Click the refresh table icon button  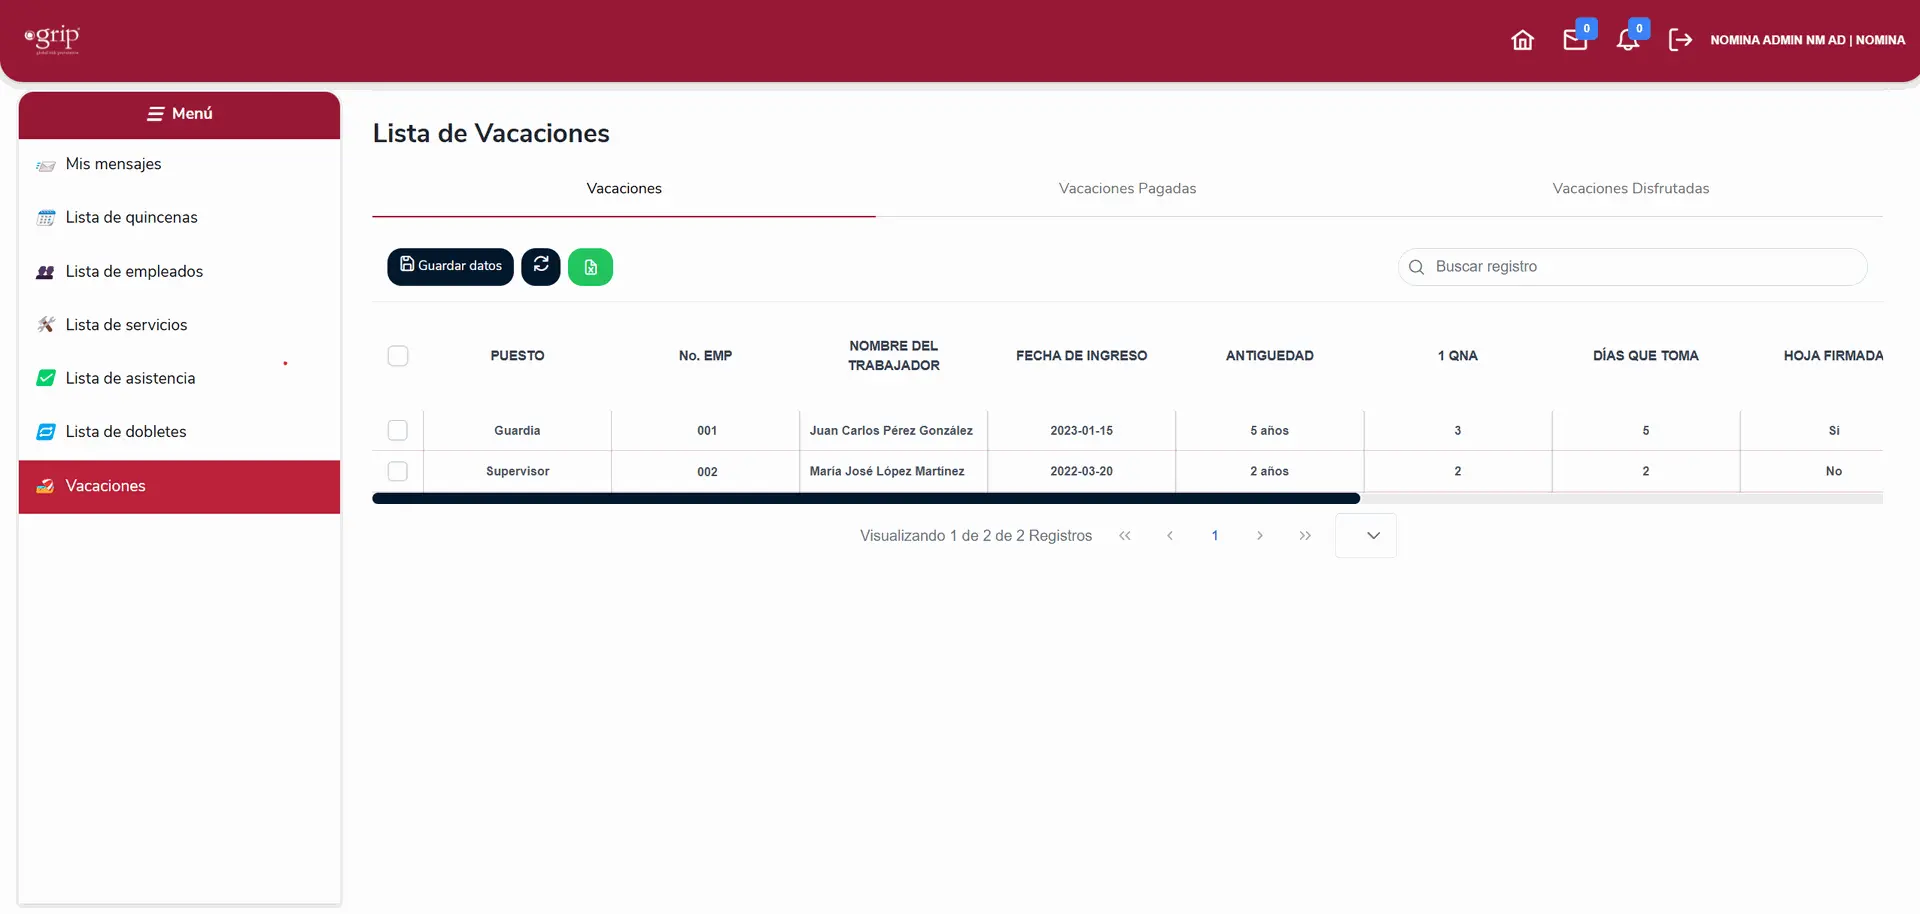541,266
